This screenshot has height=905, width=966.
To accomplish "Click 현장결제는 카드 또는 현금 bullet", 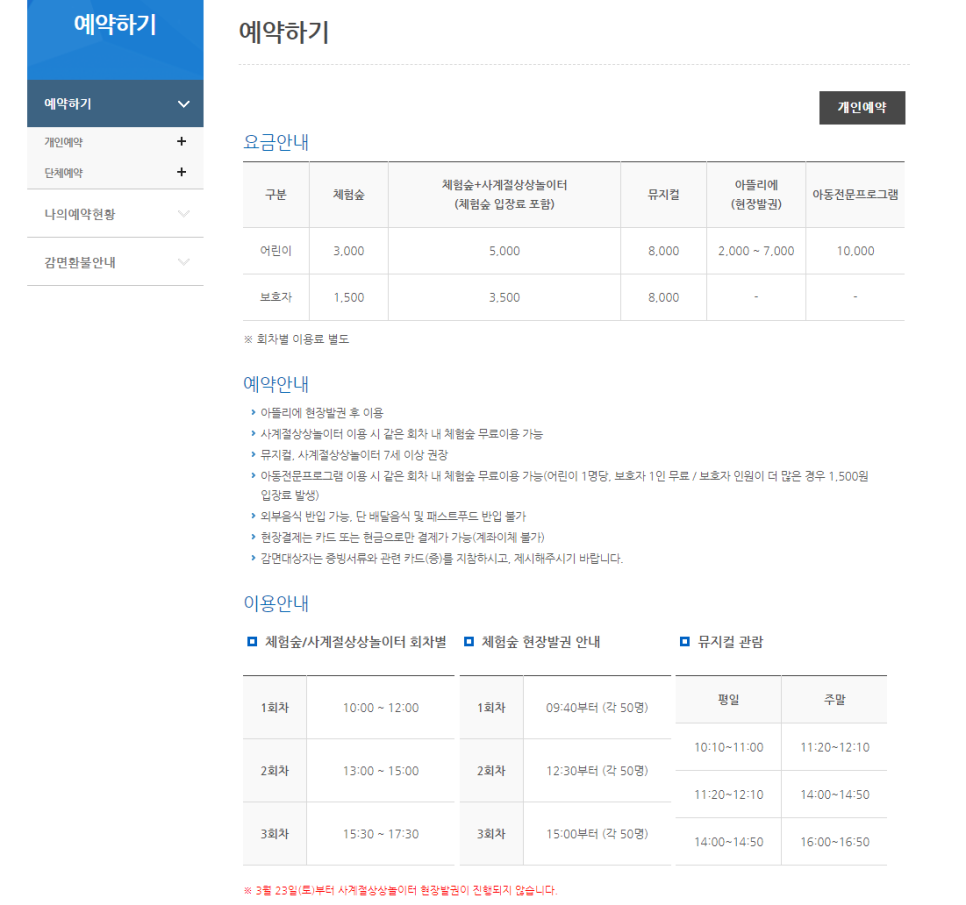I will click(x=402, y=537).
